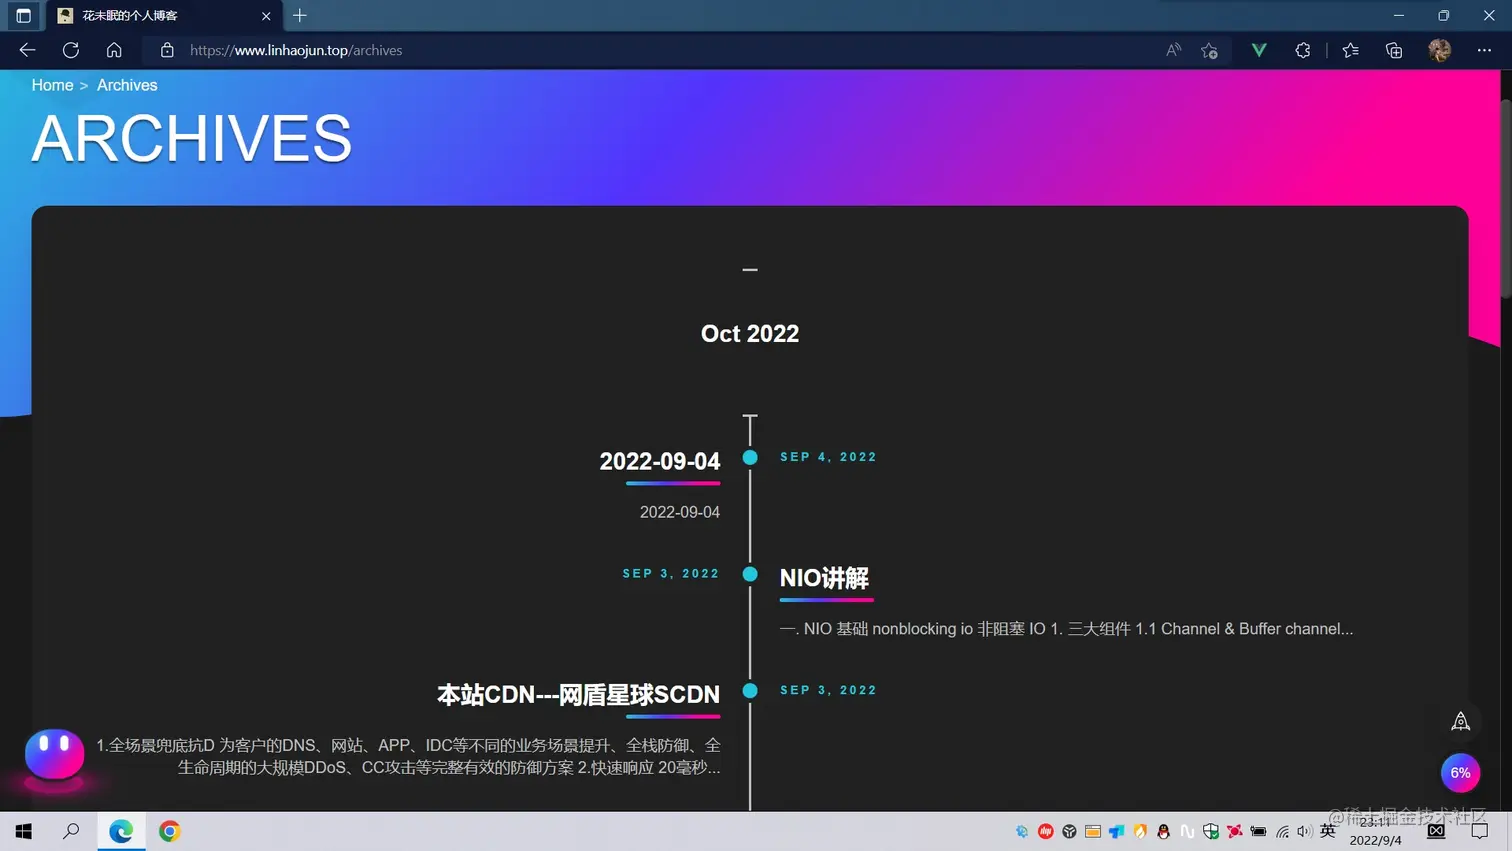Open the 本站CDN---网盾星球SCDN article
Image resolution: width=1512 pixels, height=851 pixels.
(578, 694)
